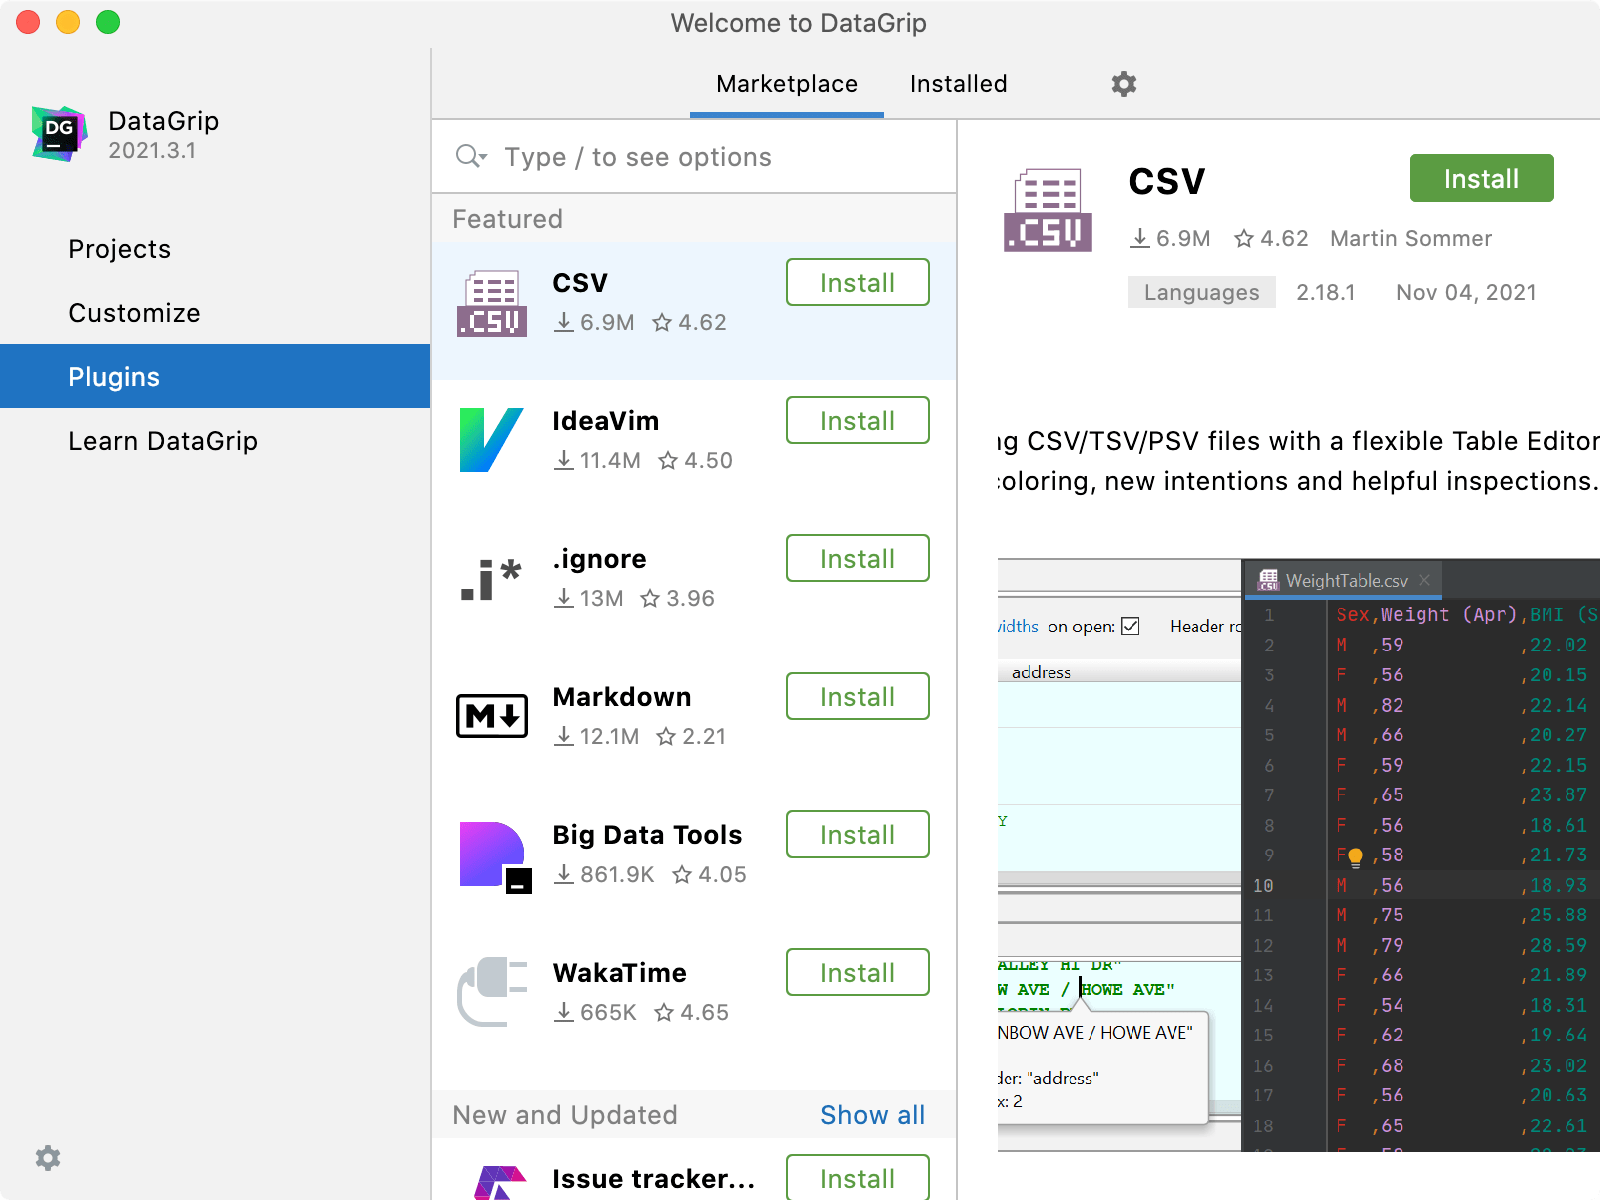Click the DataGrip logo icon
This screenshot has width=1600, height=1200.
(59, 133)
